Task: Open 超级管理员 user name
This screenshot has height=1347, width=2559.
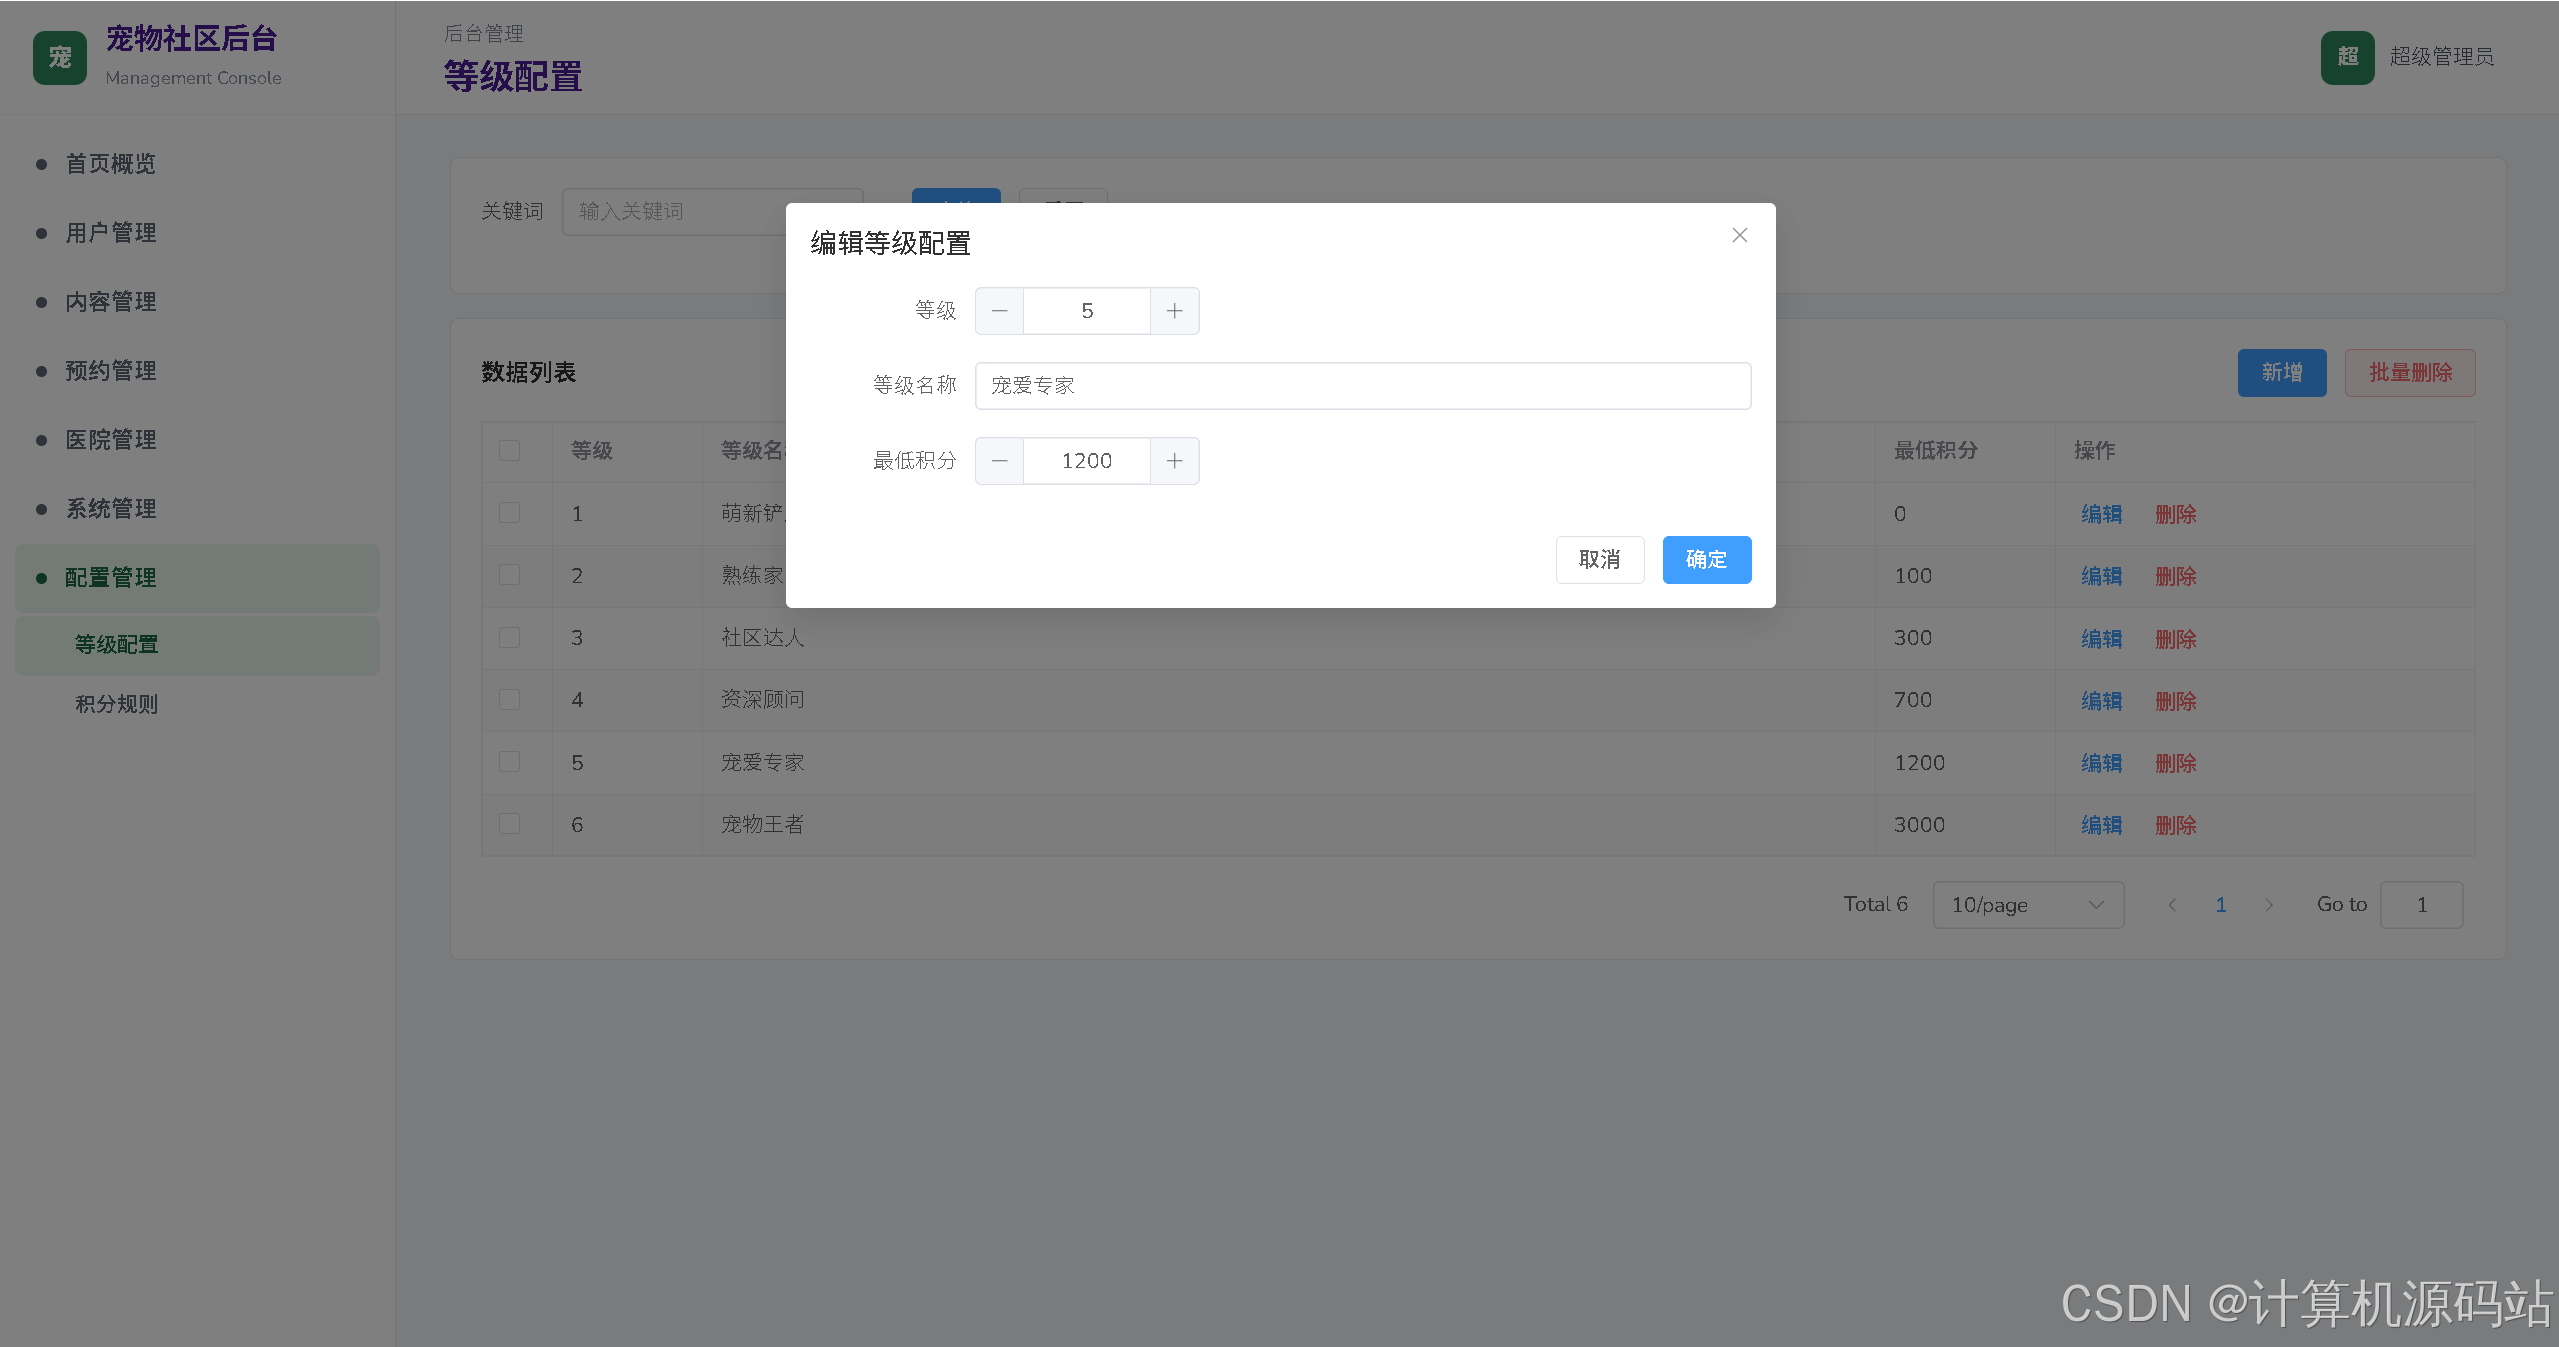Action: click(x=2441, y=57)
